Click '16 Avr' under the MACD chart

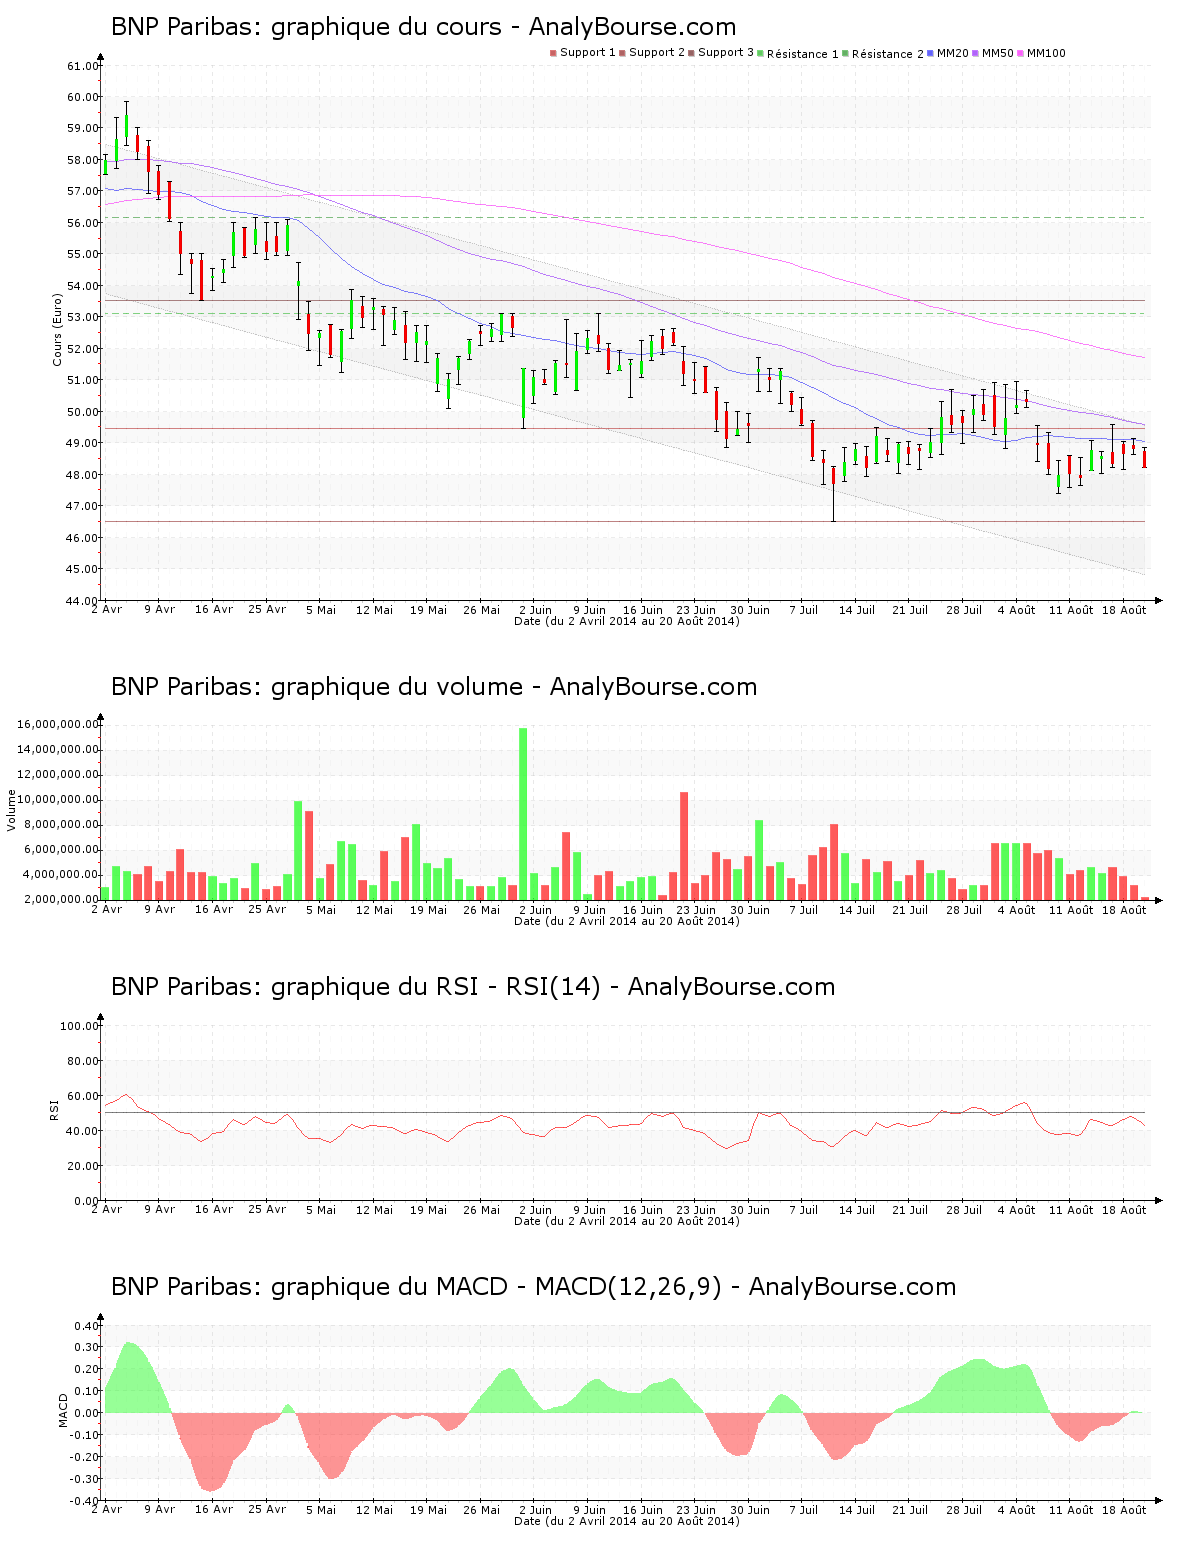coord(214,1510)
